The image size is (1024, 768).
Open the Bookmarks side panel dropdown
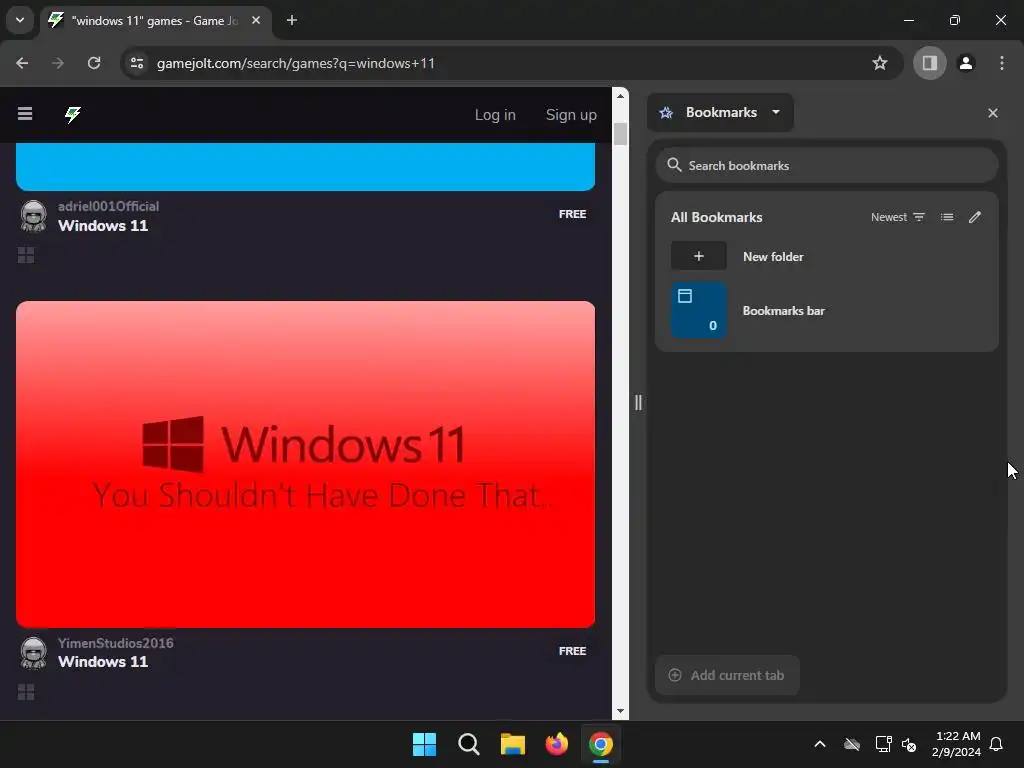720,112
